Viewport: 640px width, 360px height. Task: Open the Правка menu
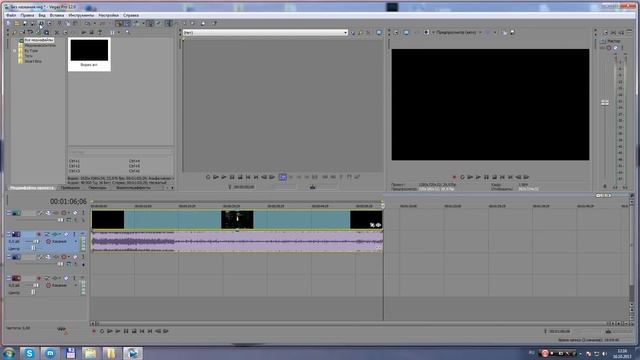tap(27, 15)
